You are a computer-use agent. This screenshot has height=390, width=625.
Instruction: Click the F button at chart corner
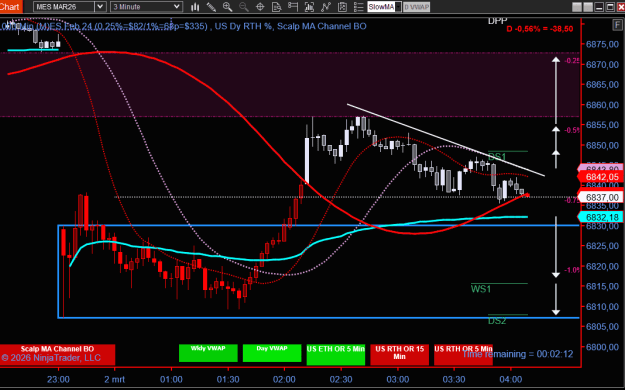pos(617,25)
